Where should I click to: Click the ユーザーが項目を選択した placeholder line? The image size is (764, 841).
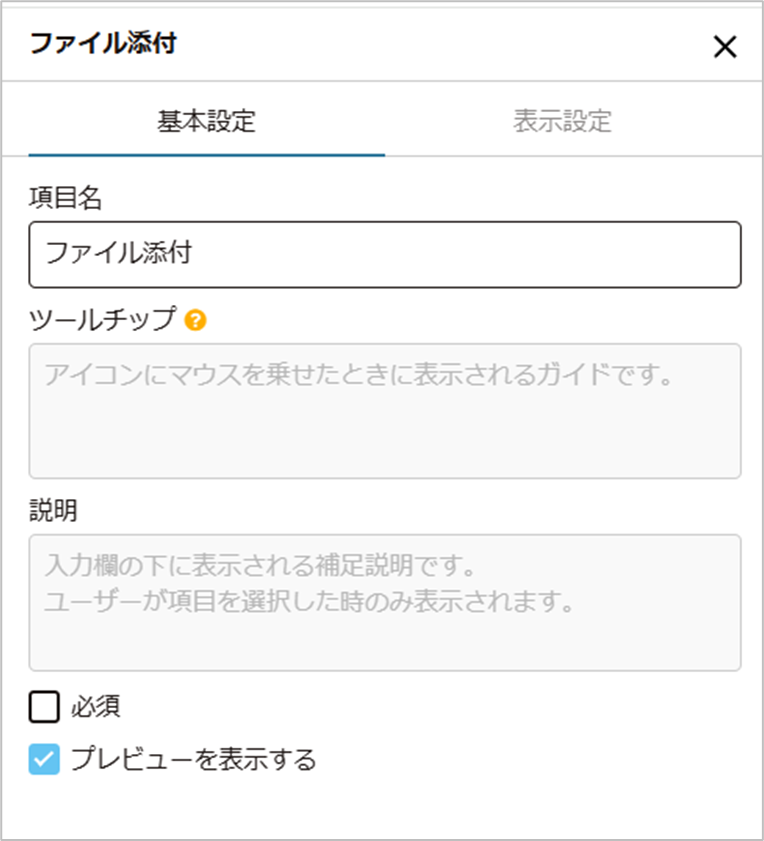(309, 601)
